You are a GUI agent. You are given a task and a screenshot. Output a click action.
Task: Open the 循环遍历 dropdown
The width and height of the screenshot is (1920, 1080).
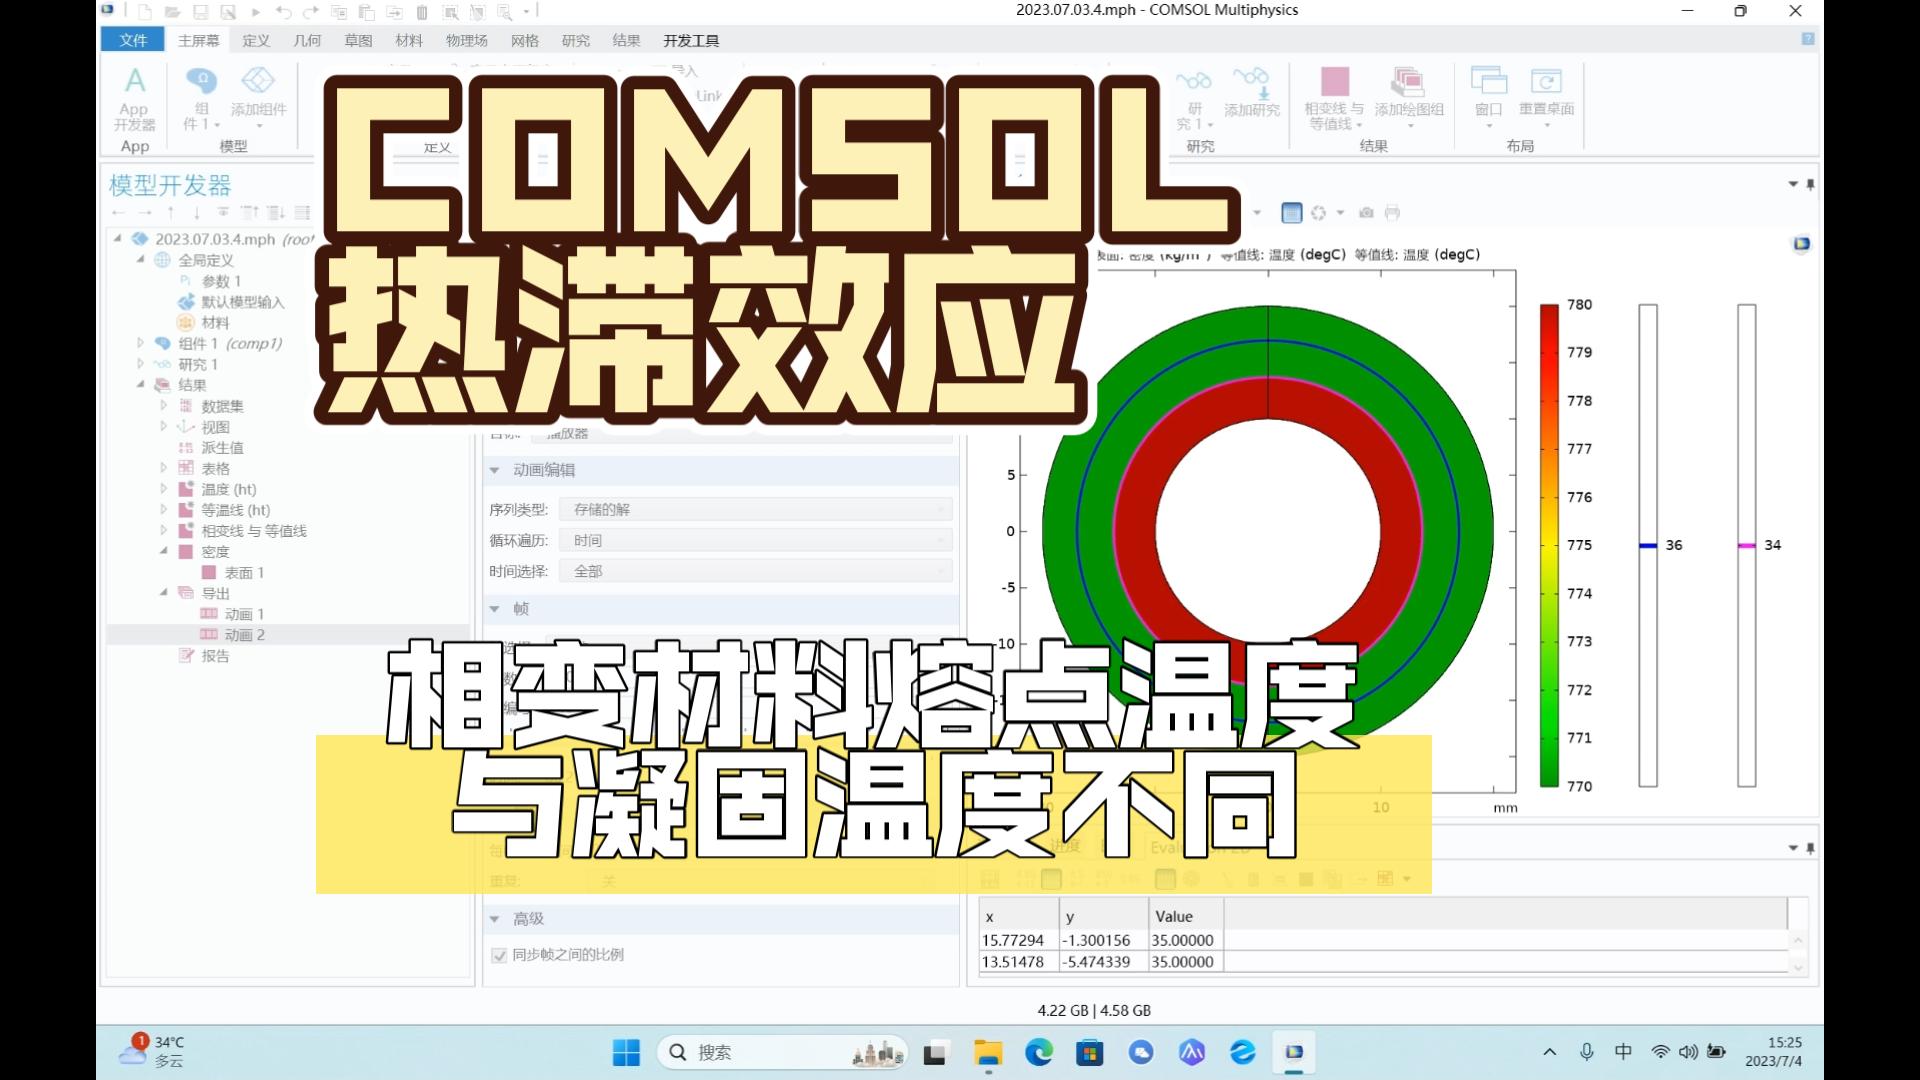[x=755, y=540]
